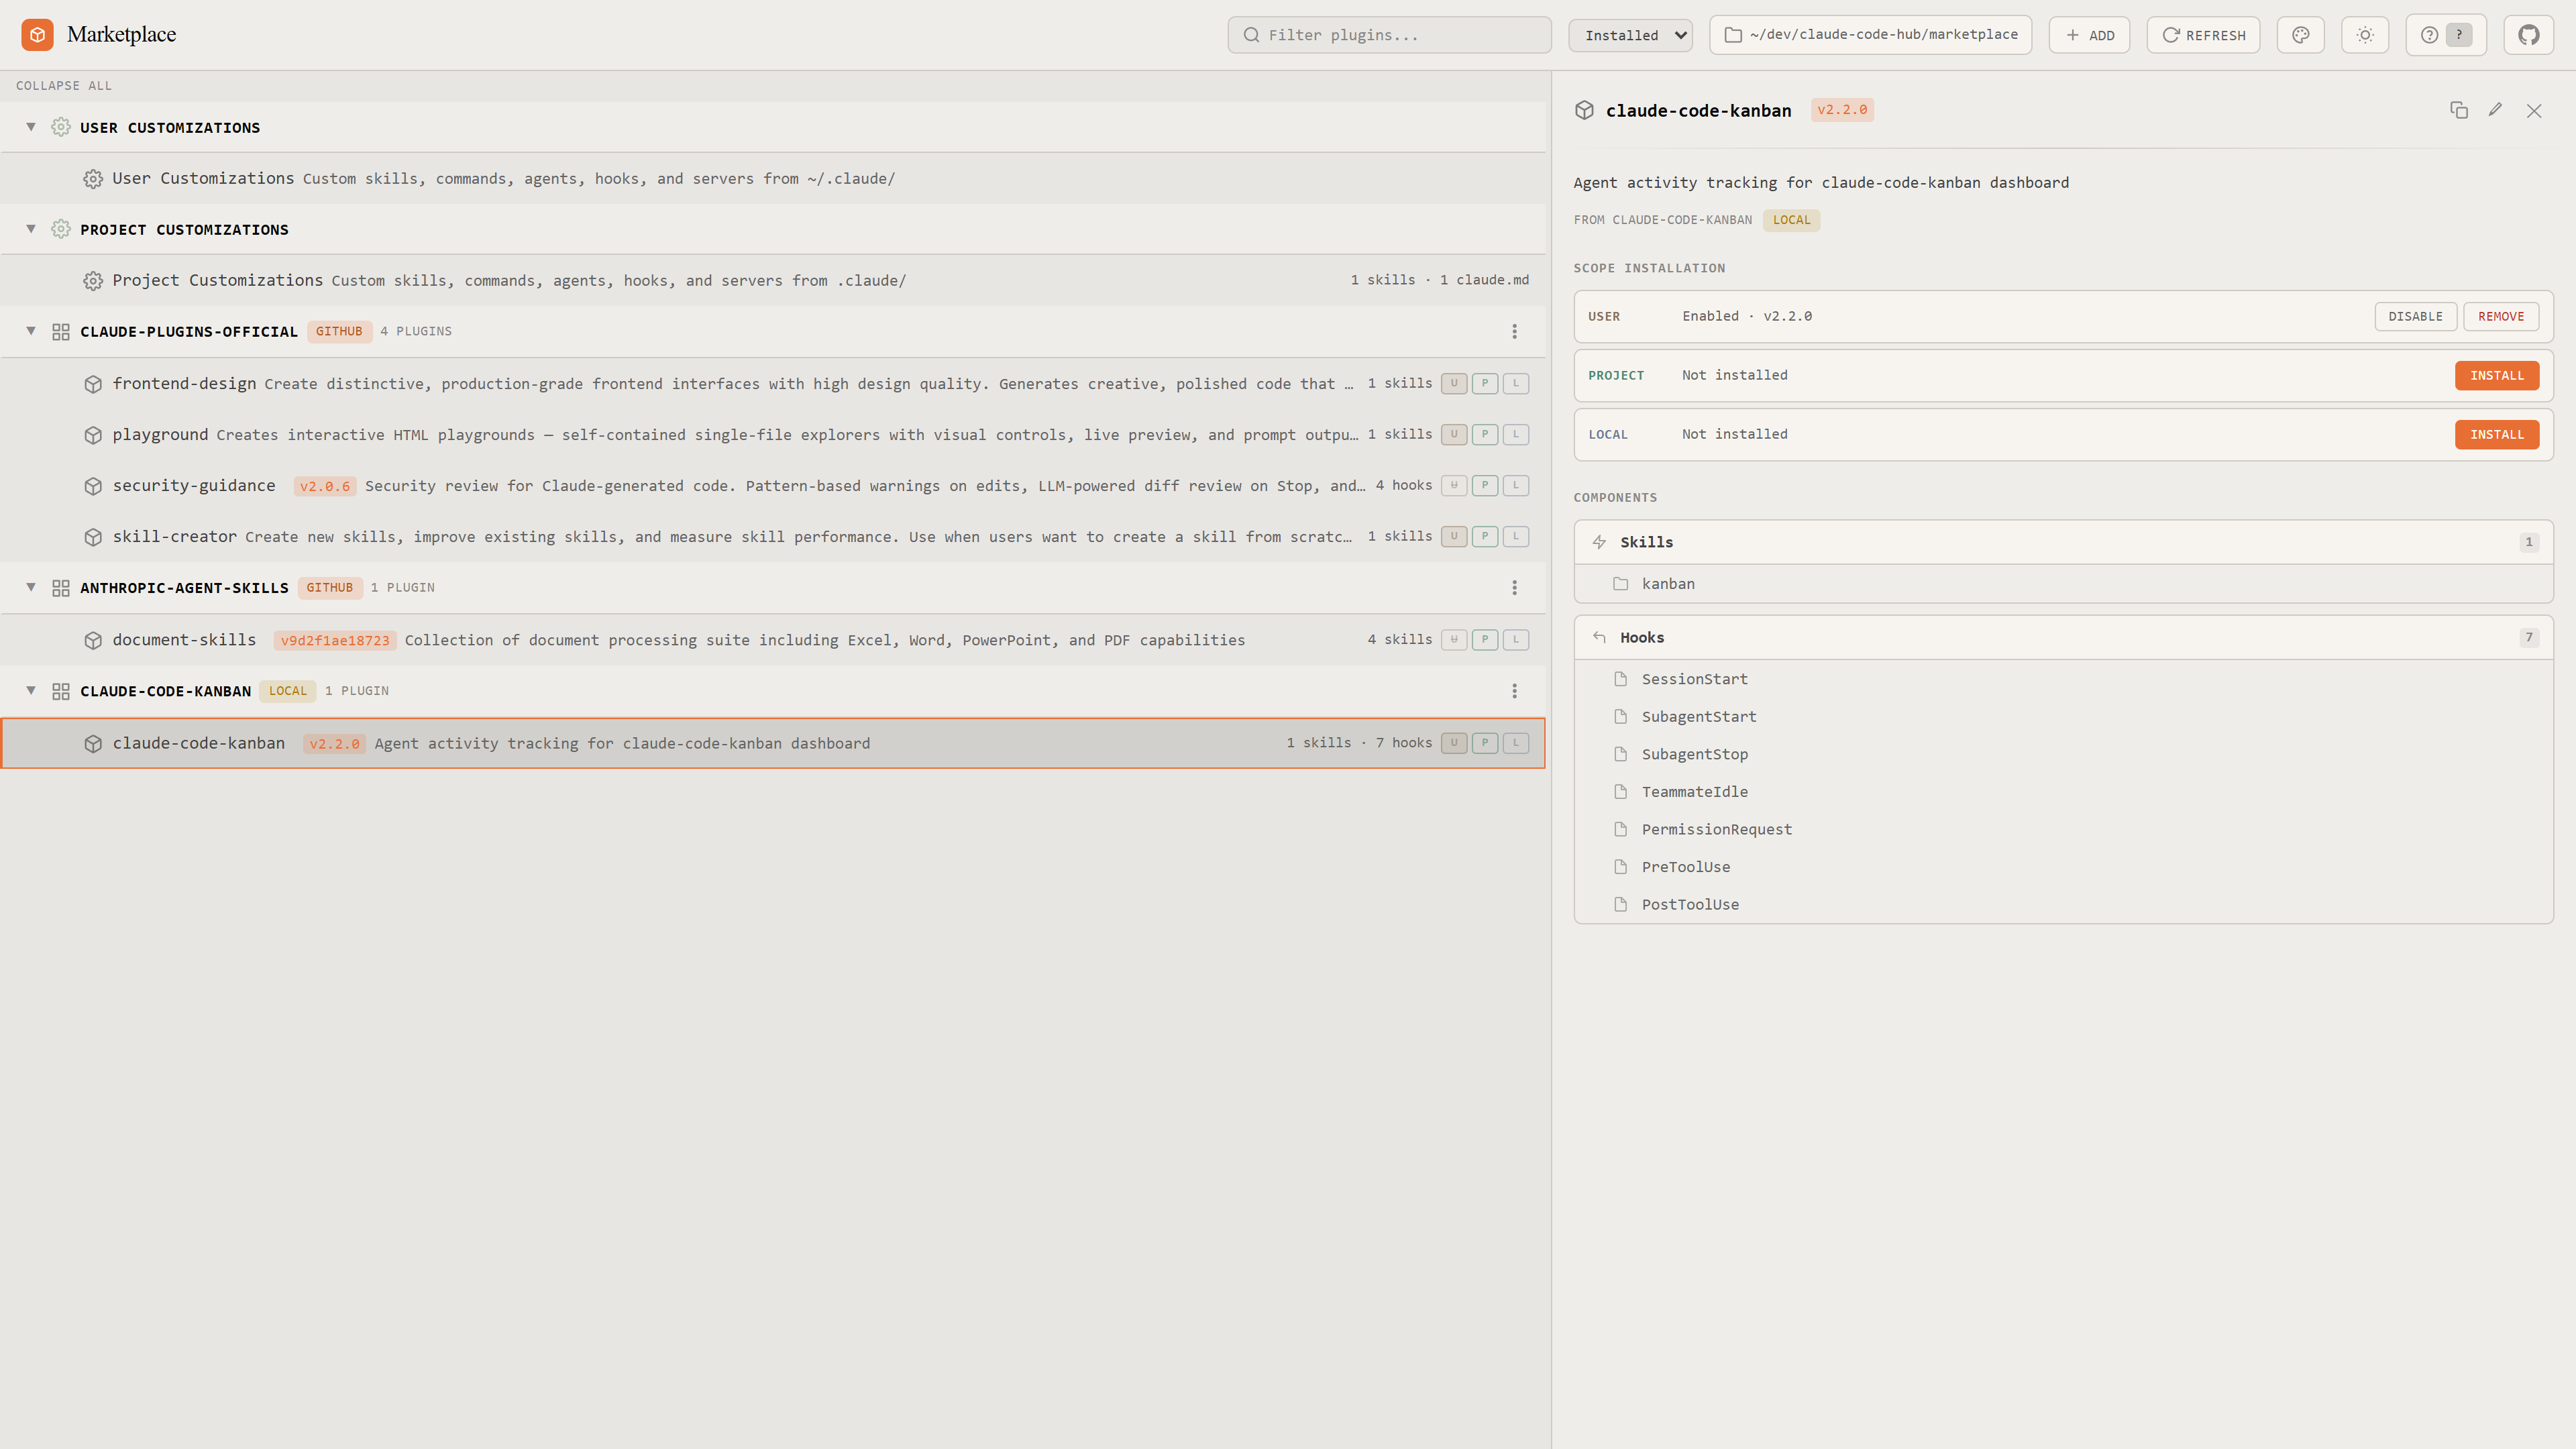Copy plugin info using copy icon

pos(2458,110)
